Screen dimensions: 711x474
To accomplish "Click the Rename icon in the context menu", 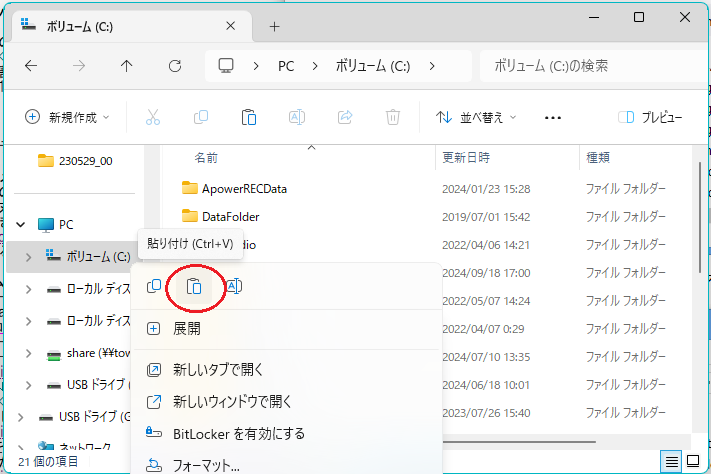I will (x=234, y=287).
